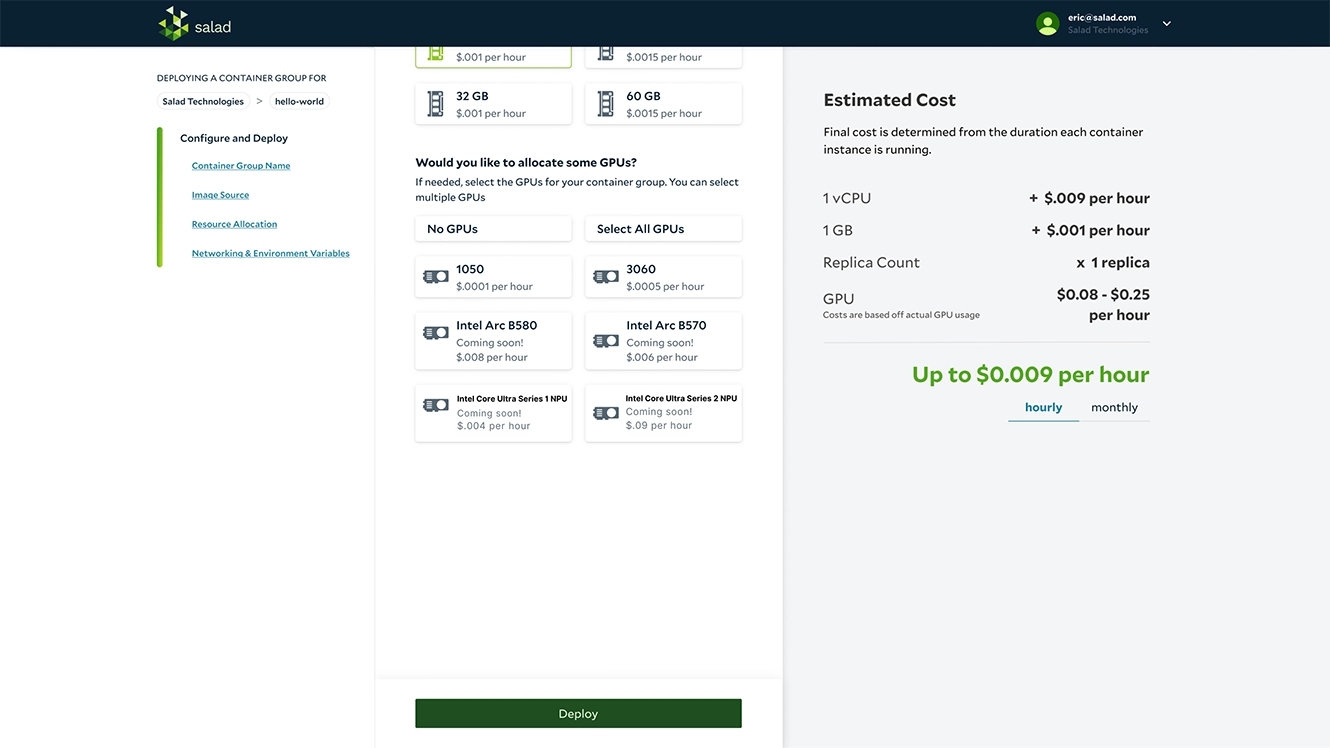Click the 60 GB memory chip icon
This screenshot has height=748, width=1330.
[605, 104]
